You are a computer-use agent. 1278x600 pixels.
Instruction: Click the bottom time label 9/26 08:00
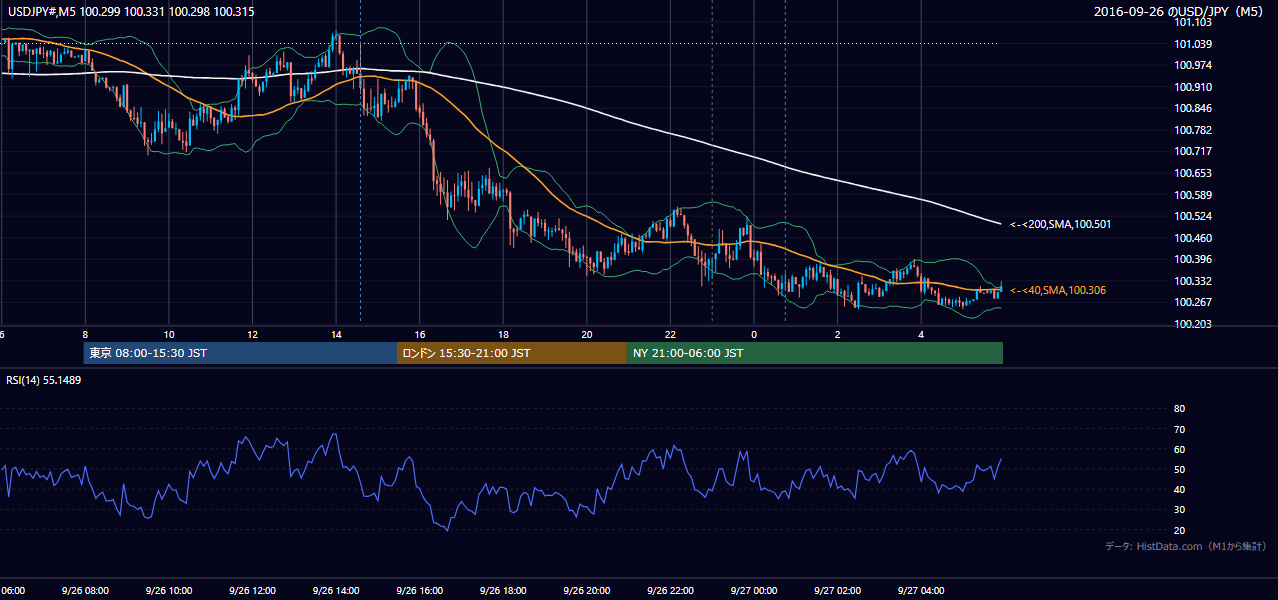click(x=85, y=591)
